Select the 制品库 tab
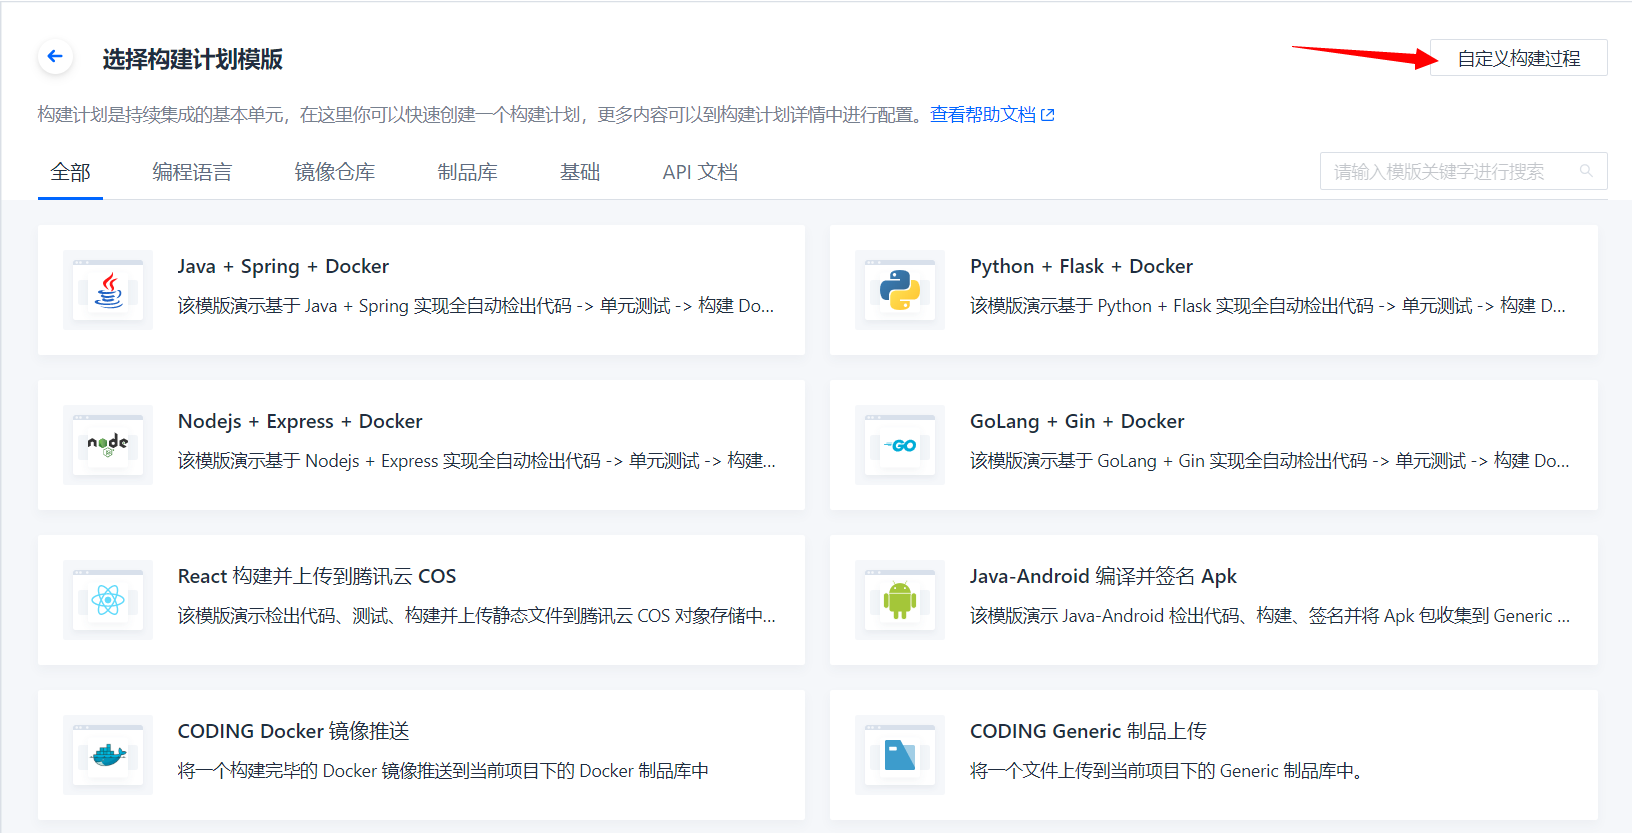The image size is (1632, 833). coord(467,172)
